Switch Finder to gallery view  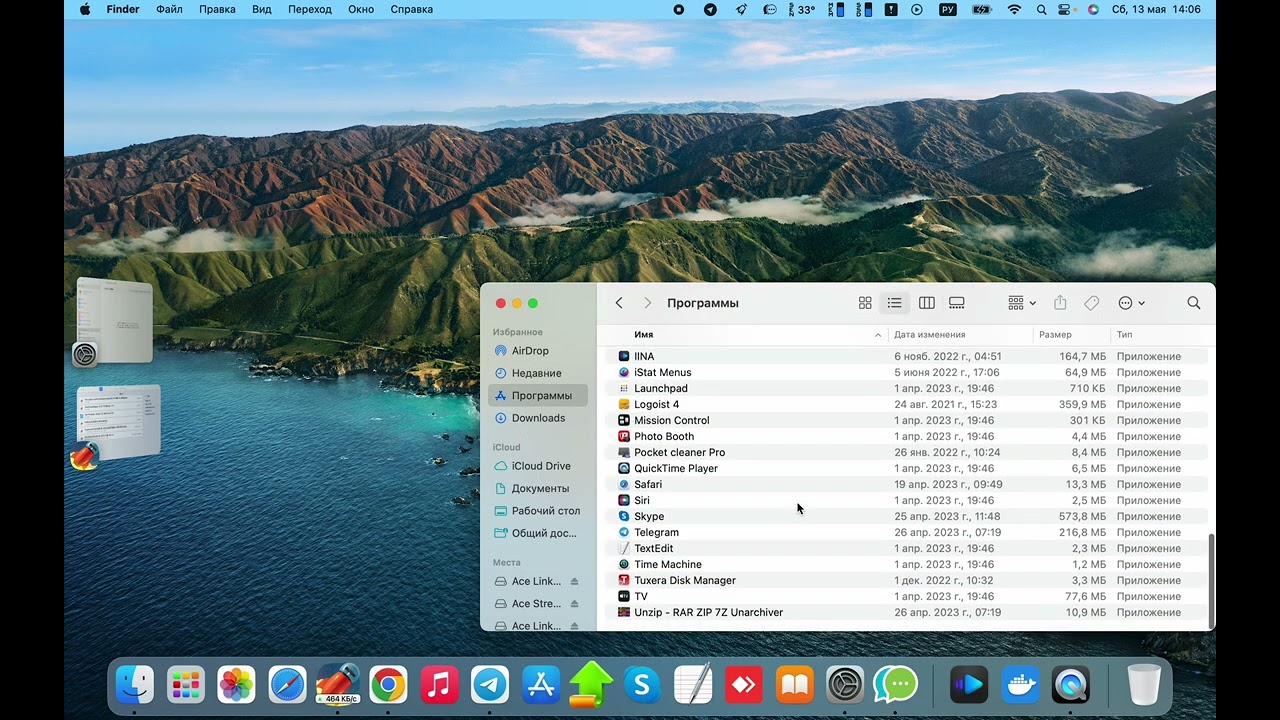[x=957, y=303]
